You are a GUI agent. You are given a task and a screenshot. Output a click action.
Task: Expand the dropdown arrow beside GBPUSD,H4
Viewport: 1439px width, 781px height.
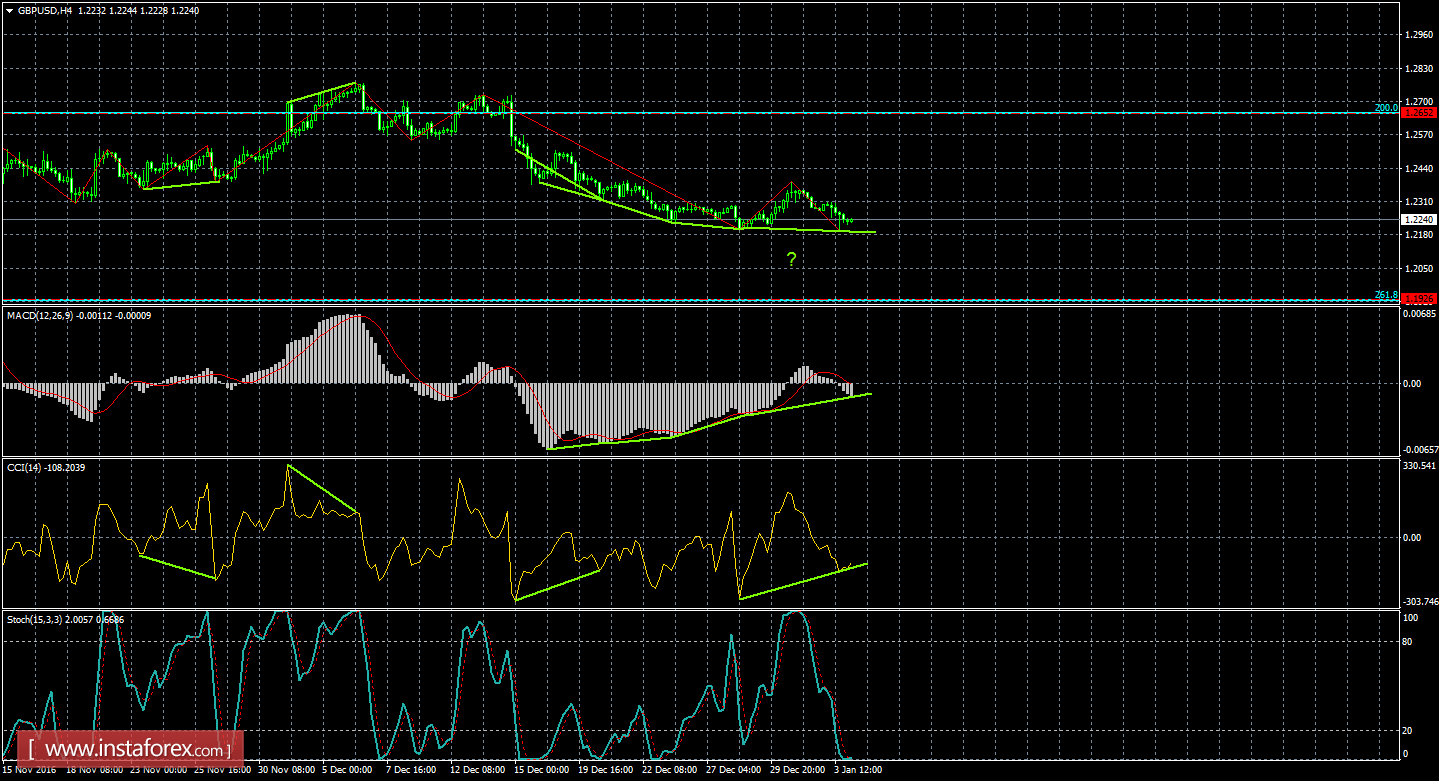coord(10,9)
